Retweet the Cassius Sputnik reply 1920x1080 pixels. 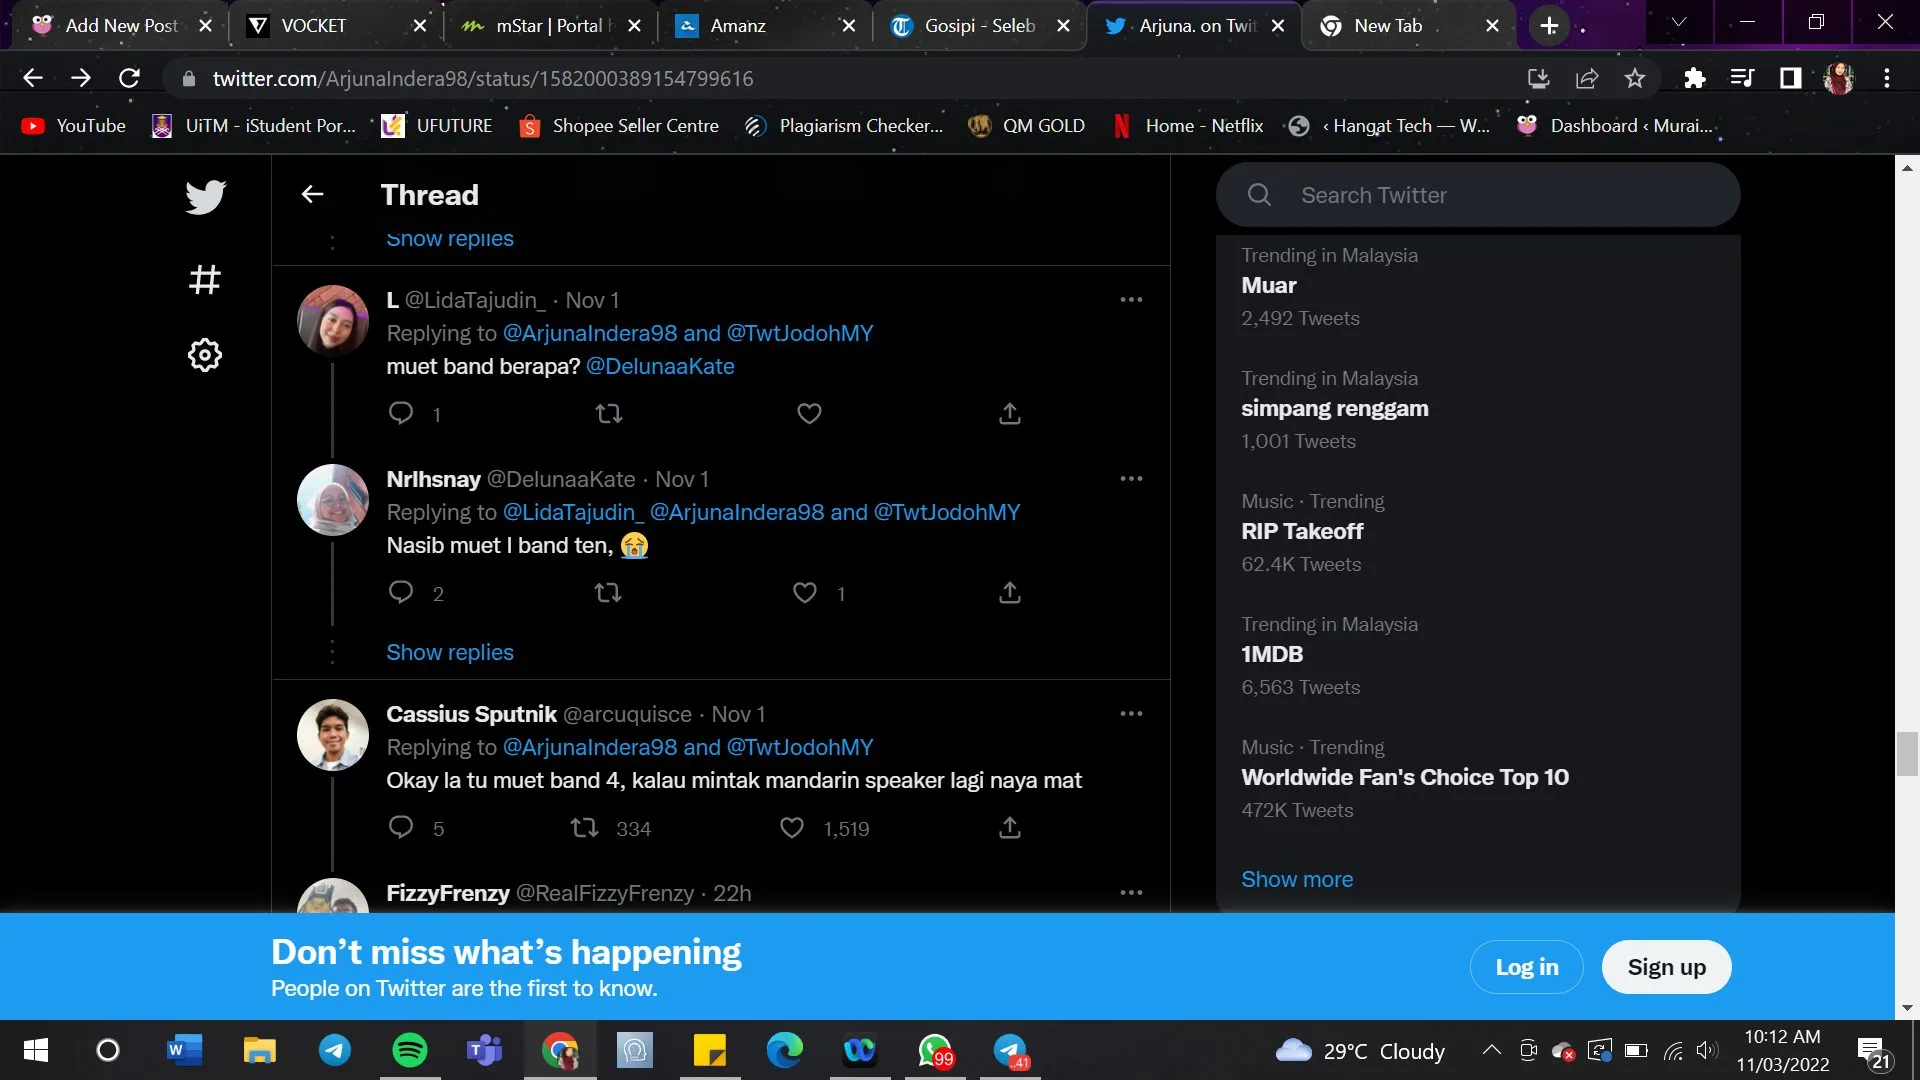585,828
